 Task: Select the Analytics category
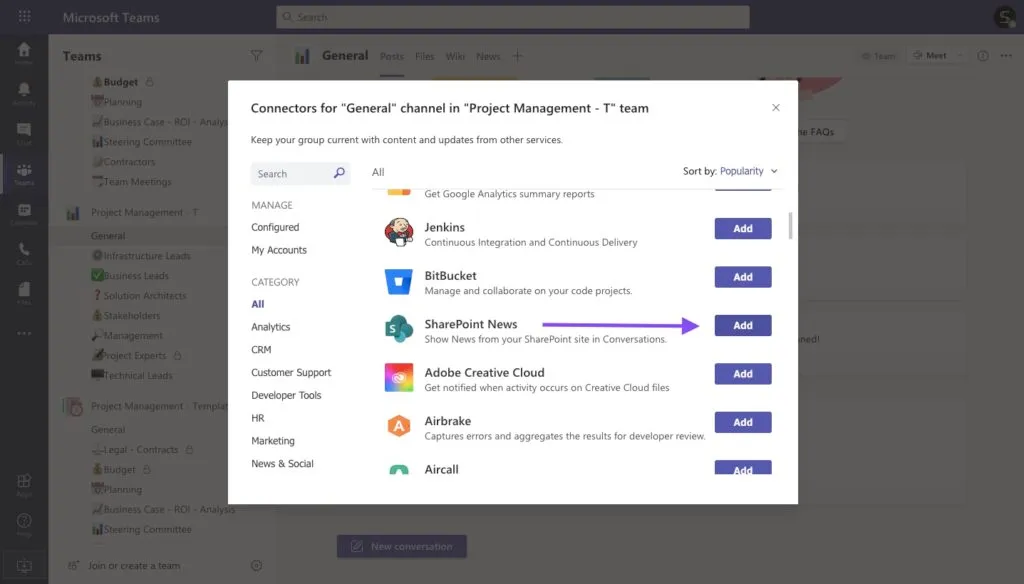270,327
